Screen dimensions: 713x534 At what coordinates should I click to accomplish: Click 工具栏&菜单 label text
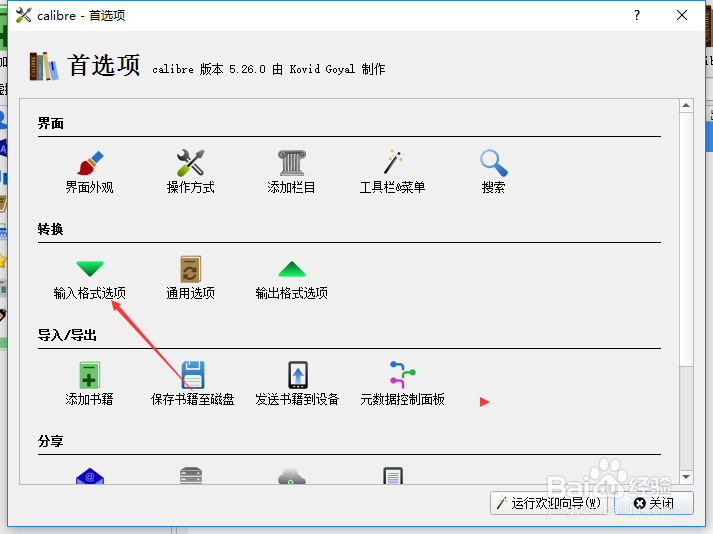392,187
